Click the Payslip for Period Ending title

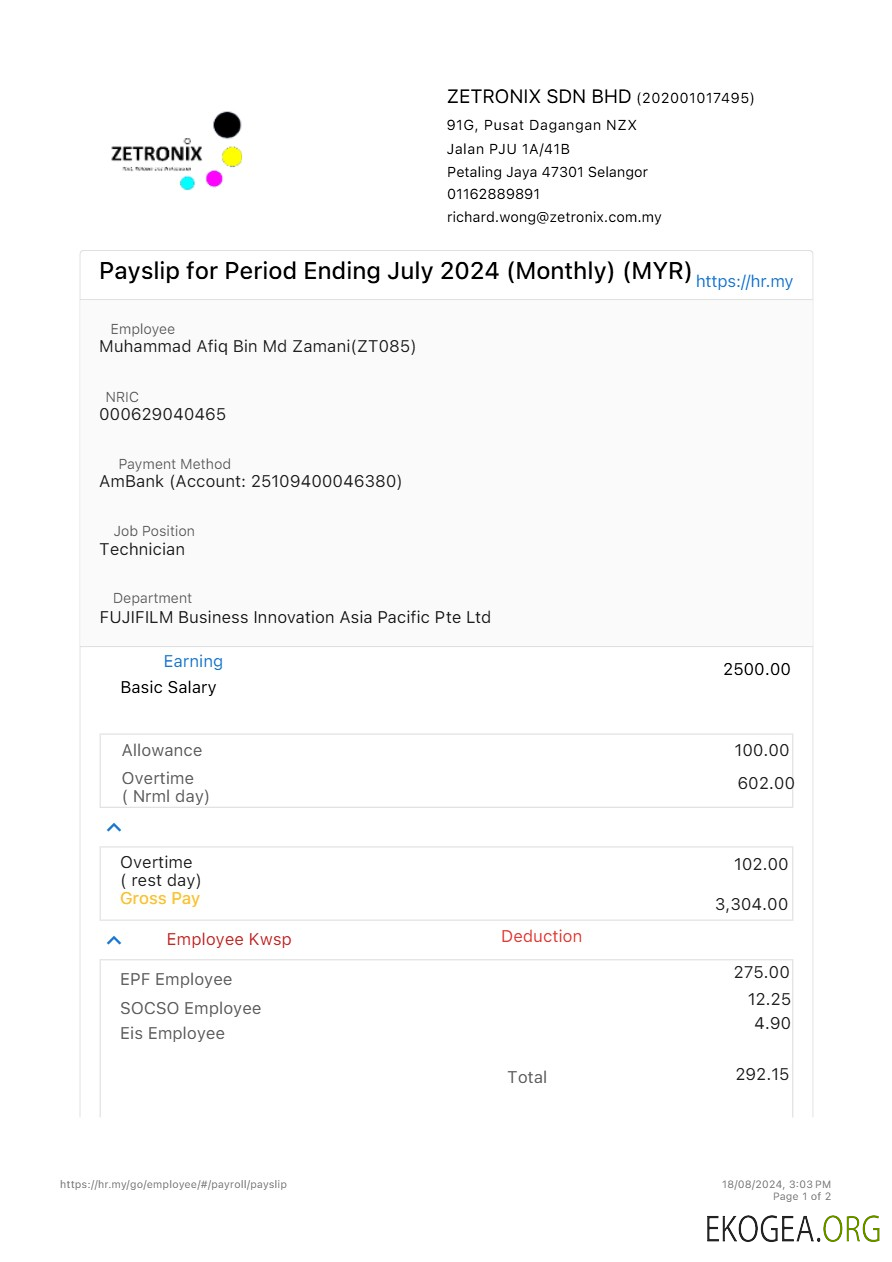[x=395, y=271]
